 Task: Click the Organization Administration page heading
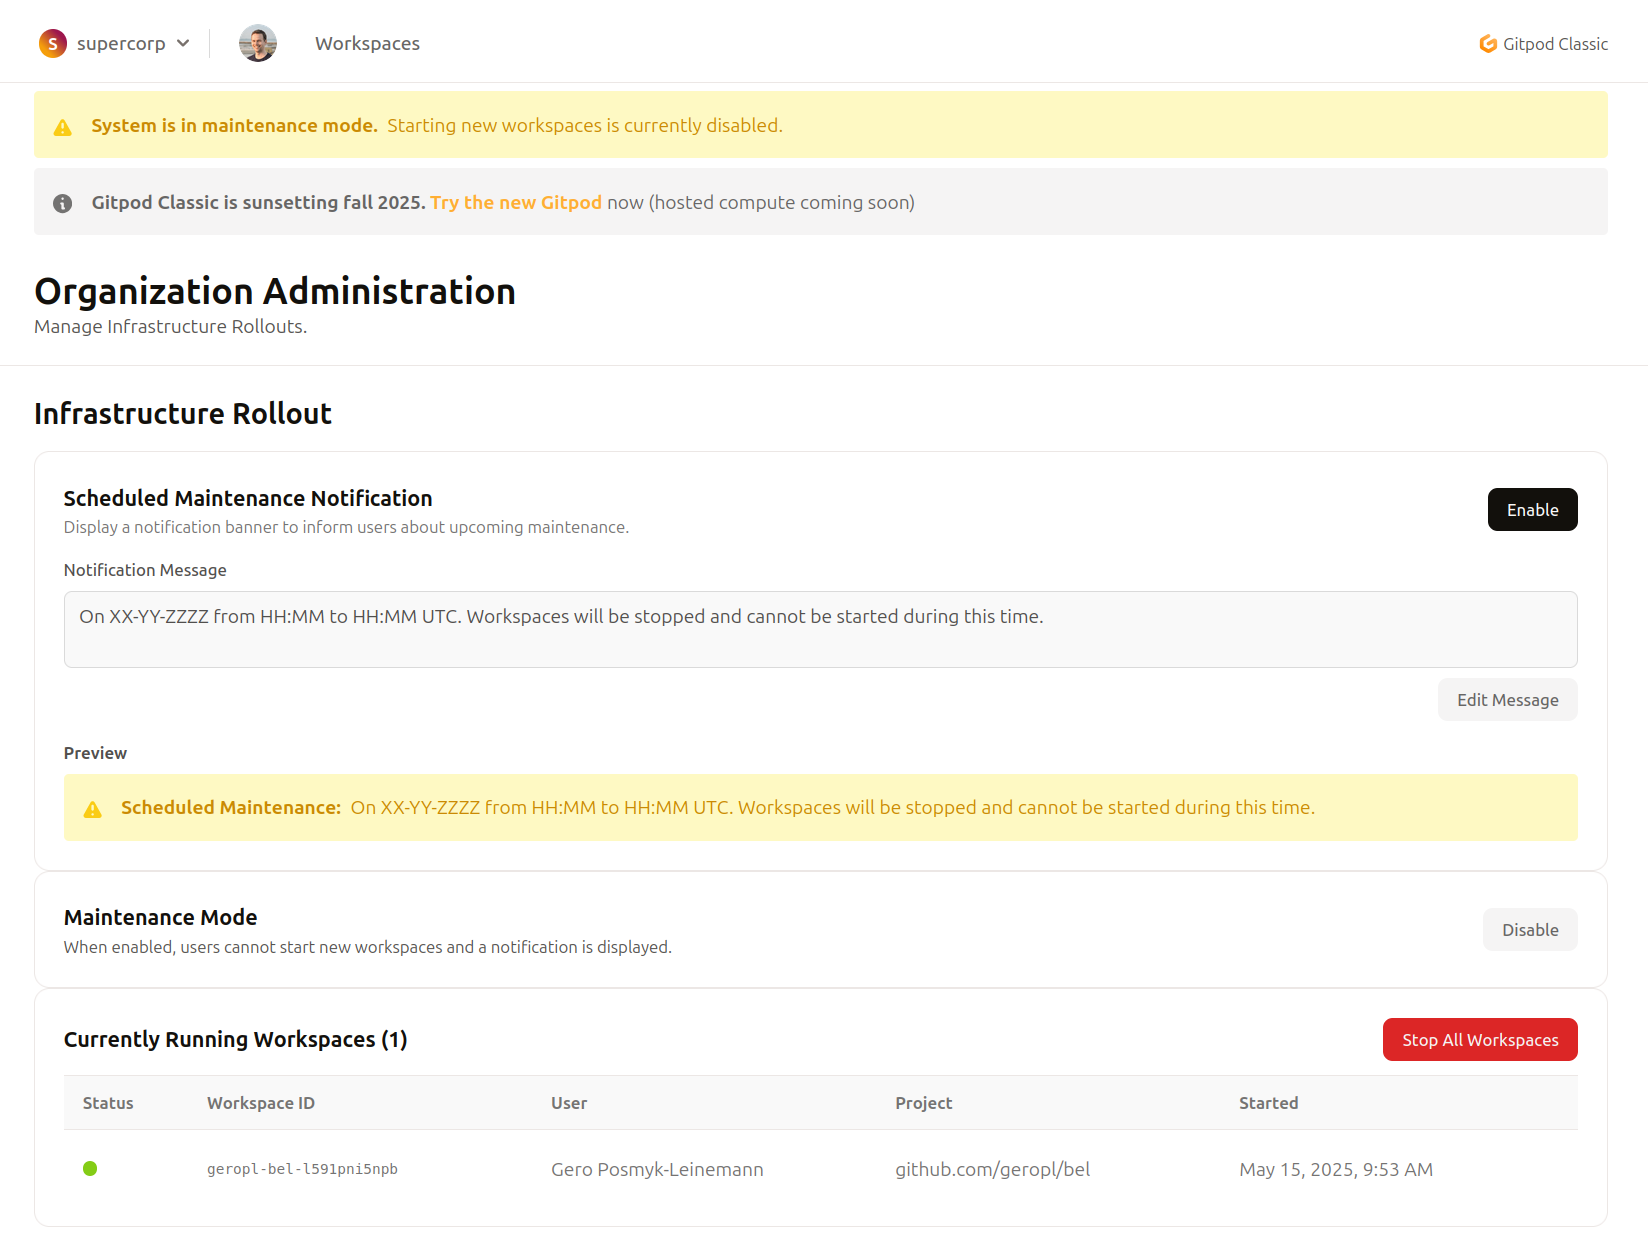coord(275,291)
